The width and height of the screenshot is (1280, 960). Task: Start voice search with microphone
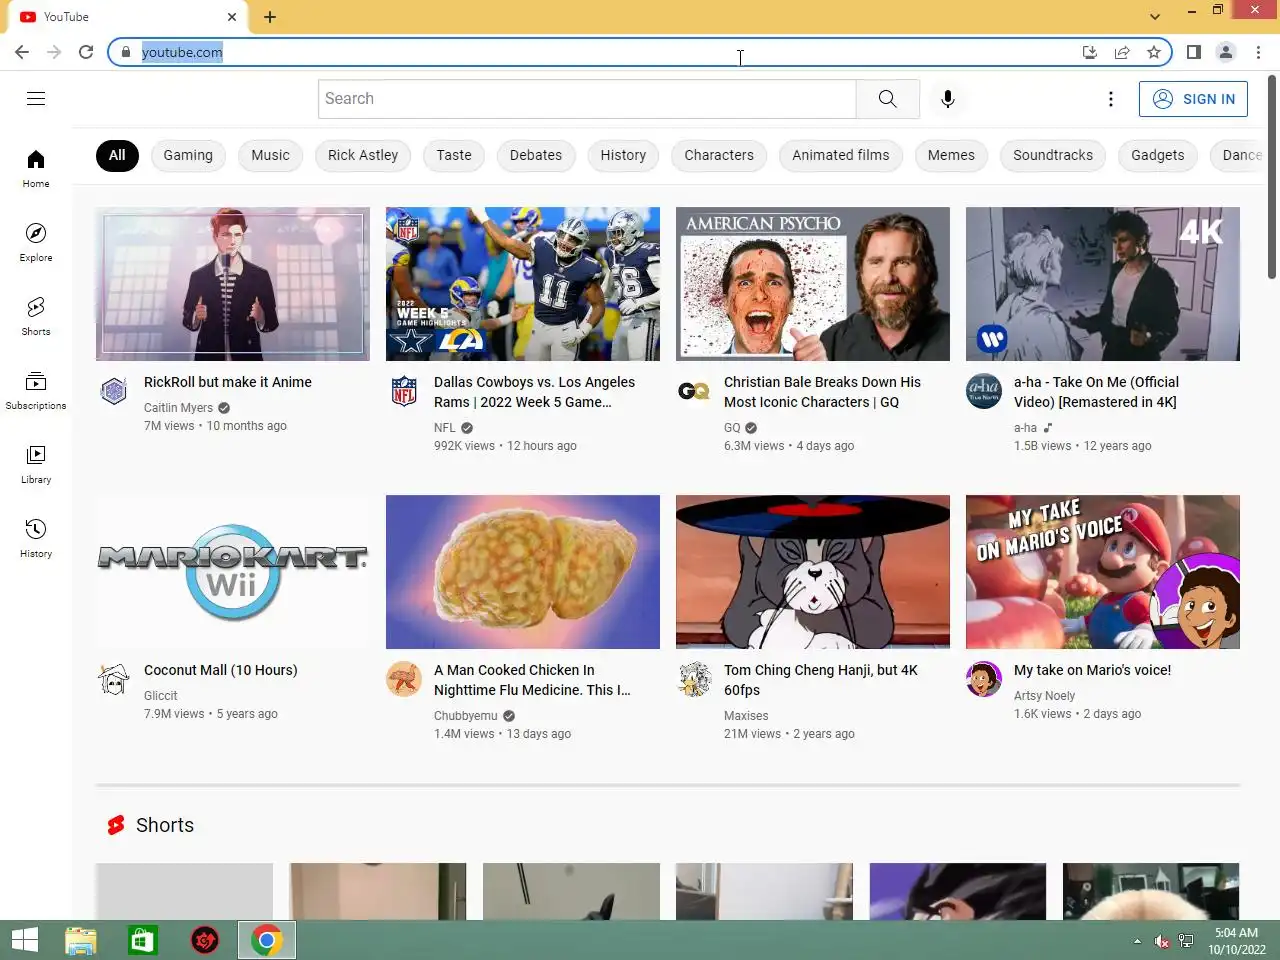948,99
